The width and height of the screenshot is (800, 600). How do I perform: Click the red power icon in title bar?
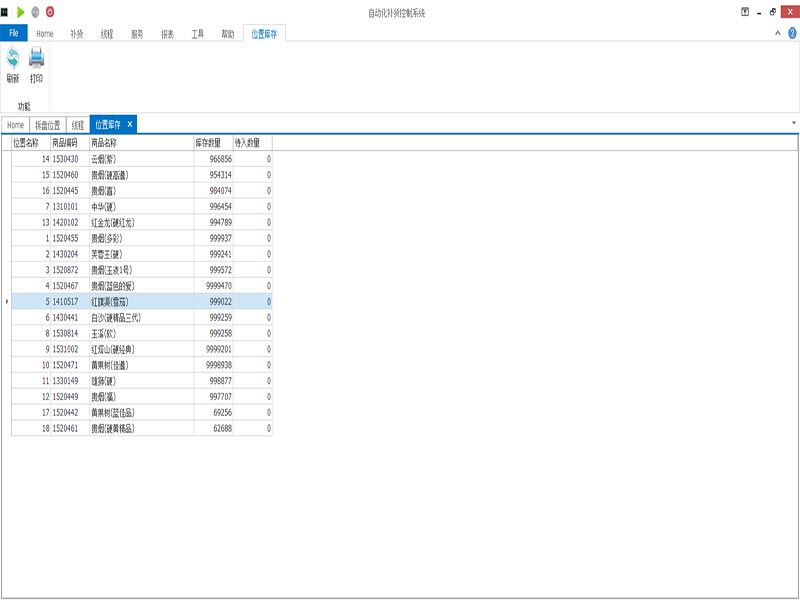[x=50, y=12]
